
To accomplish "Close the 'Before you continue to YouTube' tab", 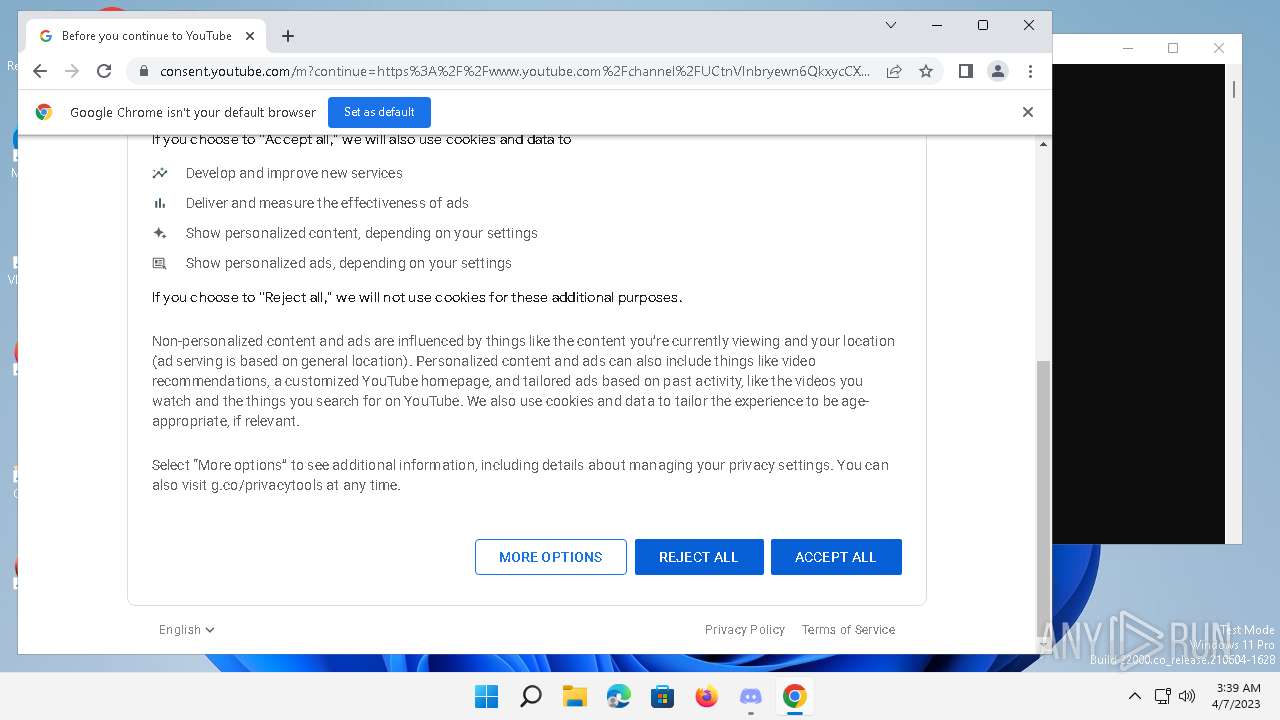I will [x=250, y=36].
